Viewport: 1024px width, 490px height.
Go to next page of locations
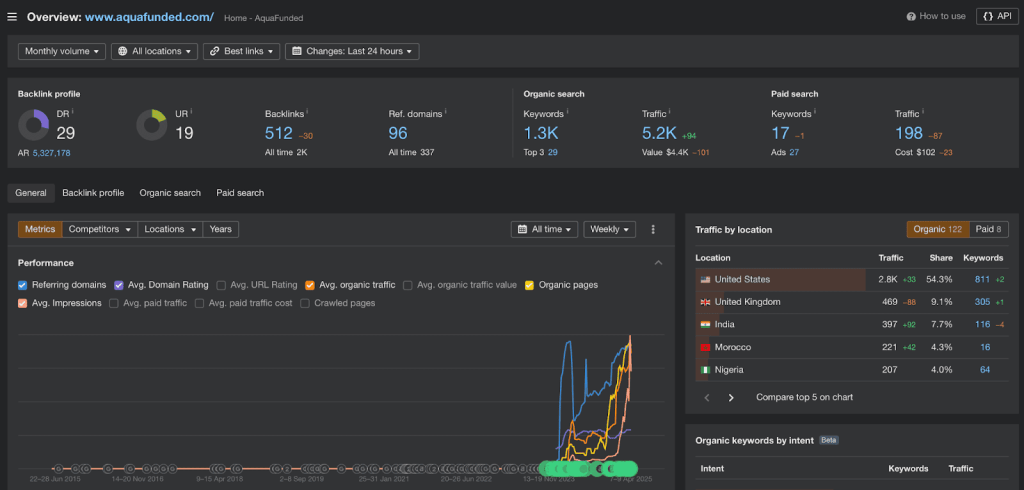coord(731,397)
